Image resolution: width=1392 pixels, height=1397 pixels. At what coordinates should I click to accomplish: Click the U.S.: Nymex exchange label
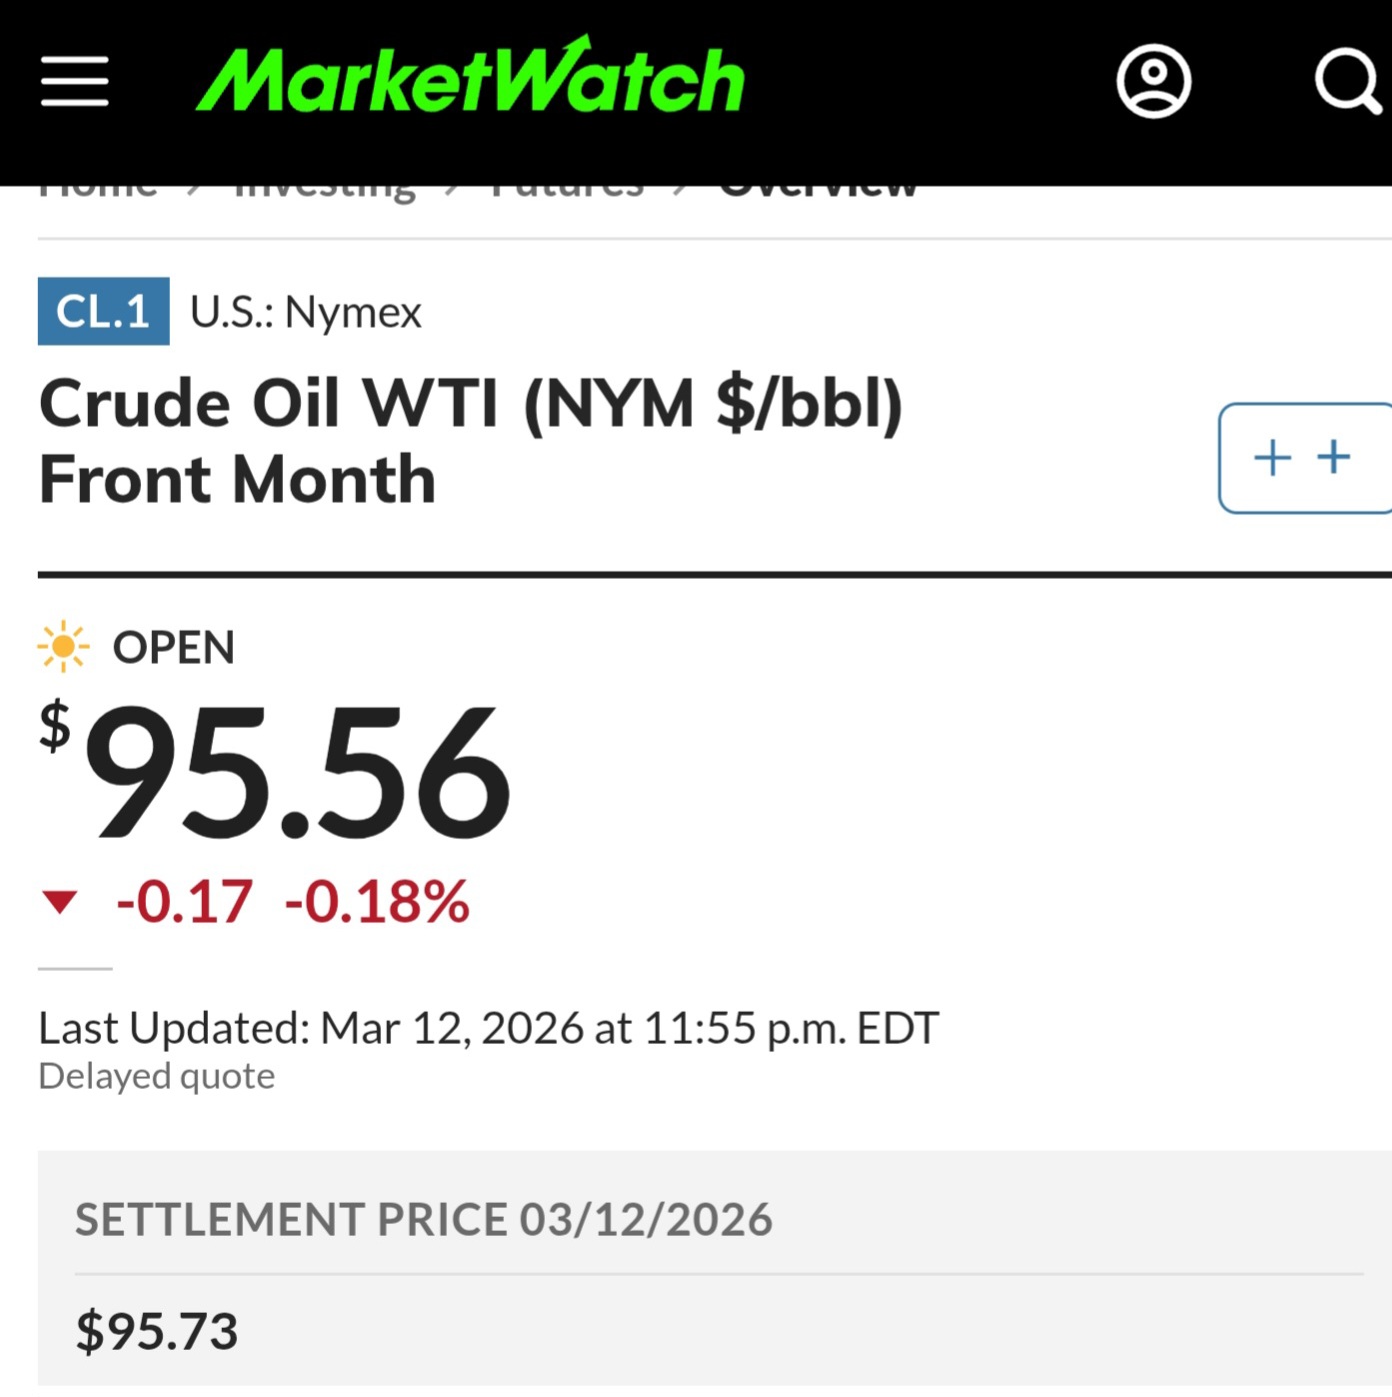[306, 312]
